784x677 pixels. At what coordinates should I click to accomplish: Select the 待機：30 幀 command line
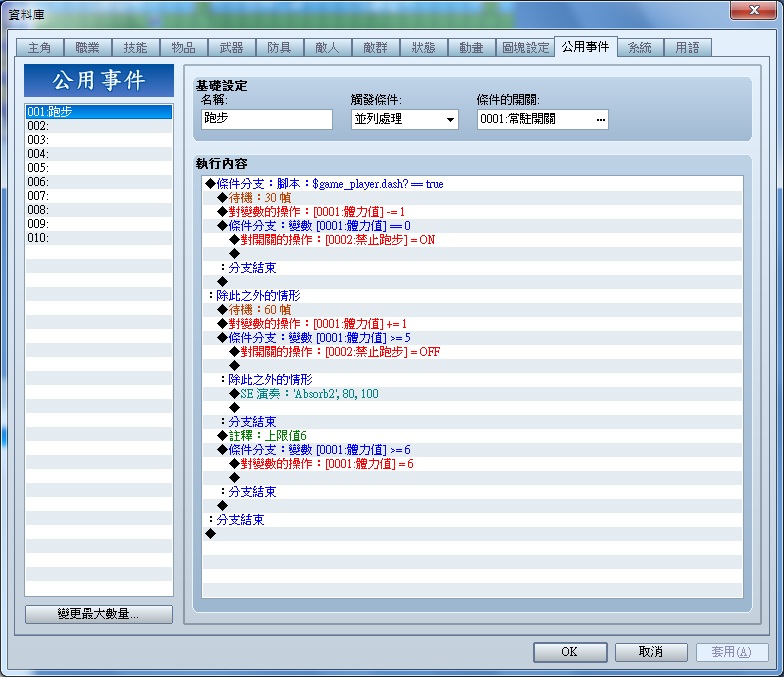point(472,198)
